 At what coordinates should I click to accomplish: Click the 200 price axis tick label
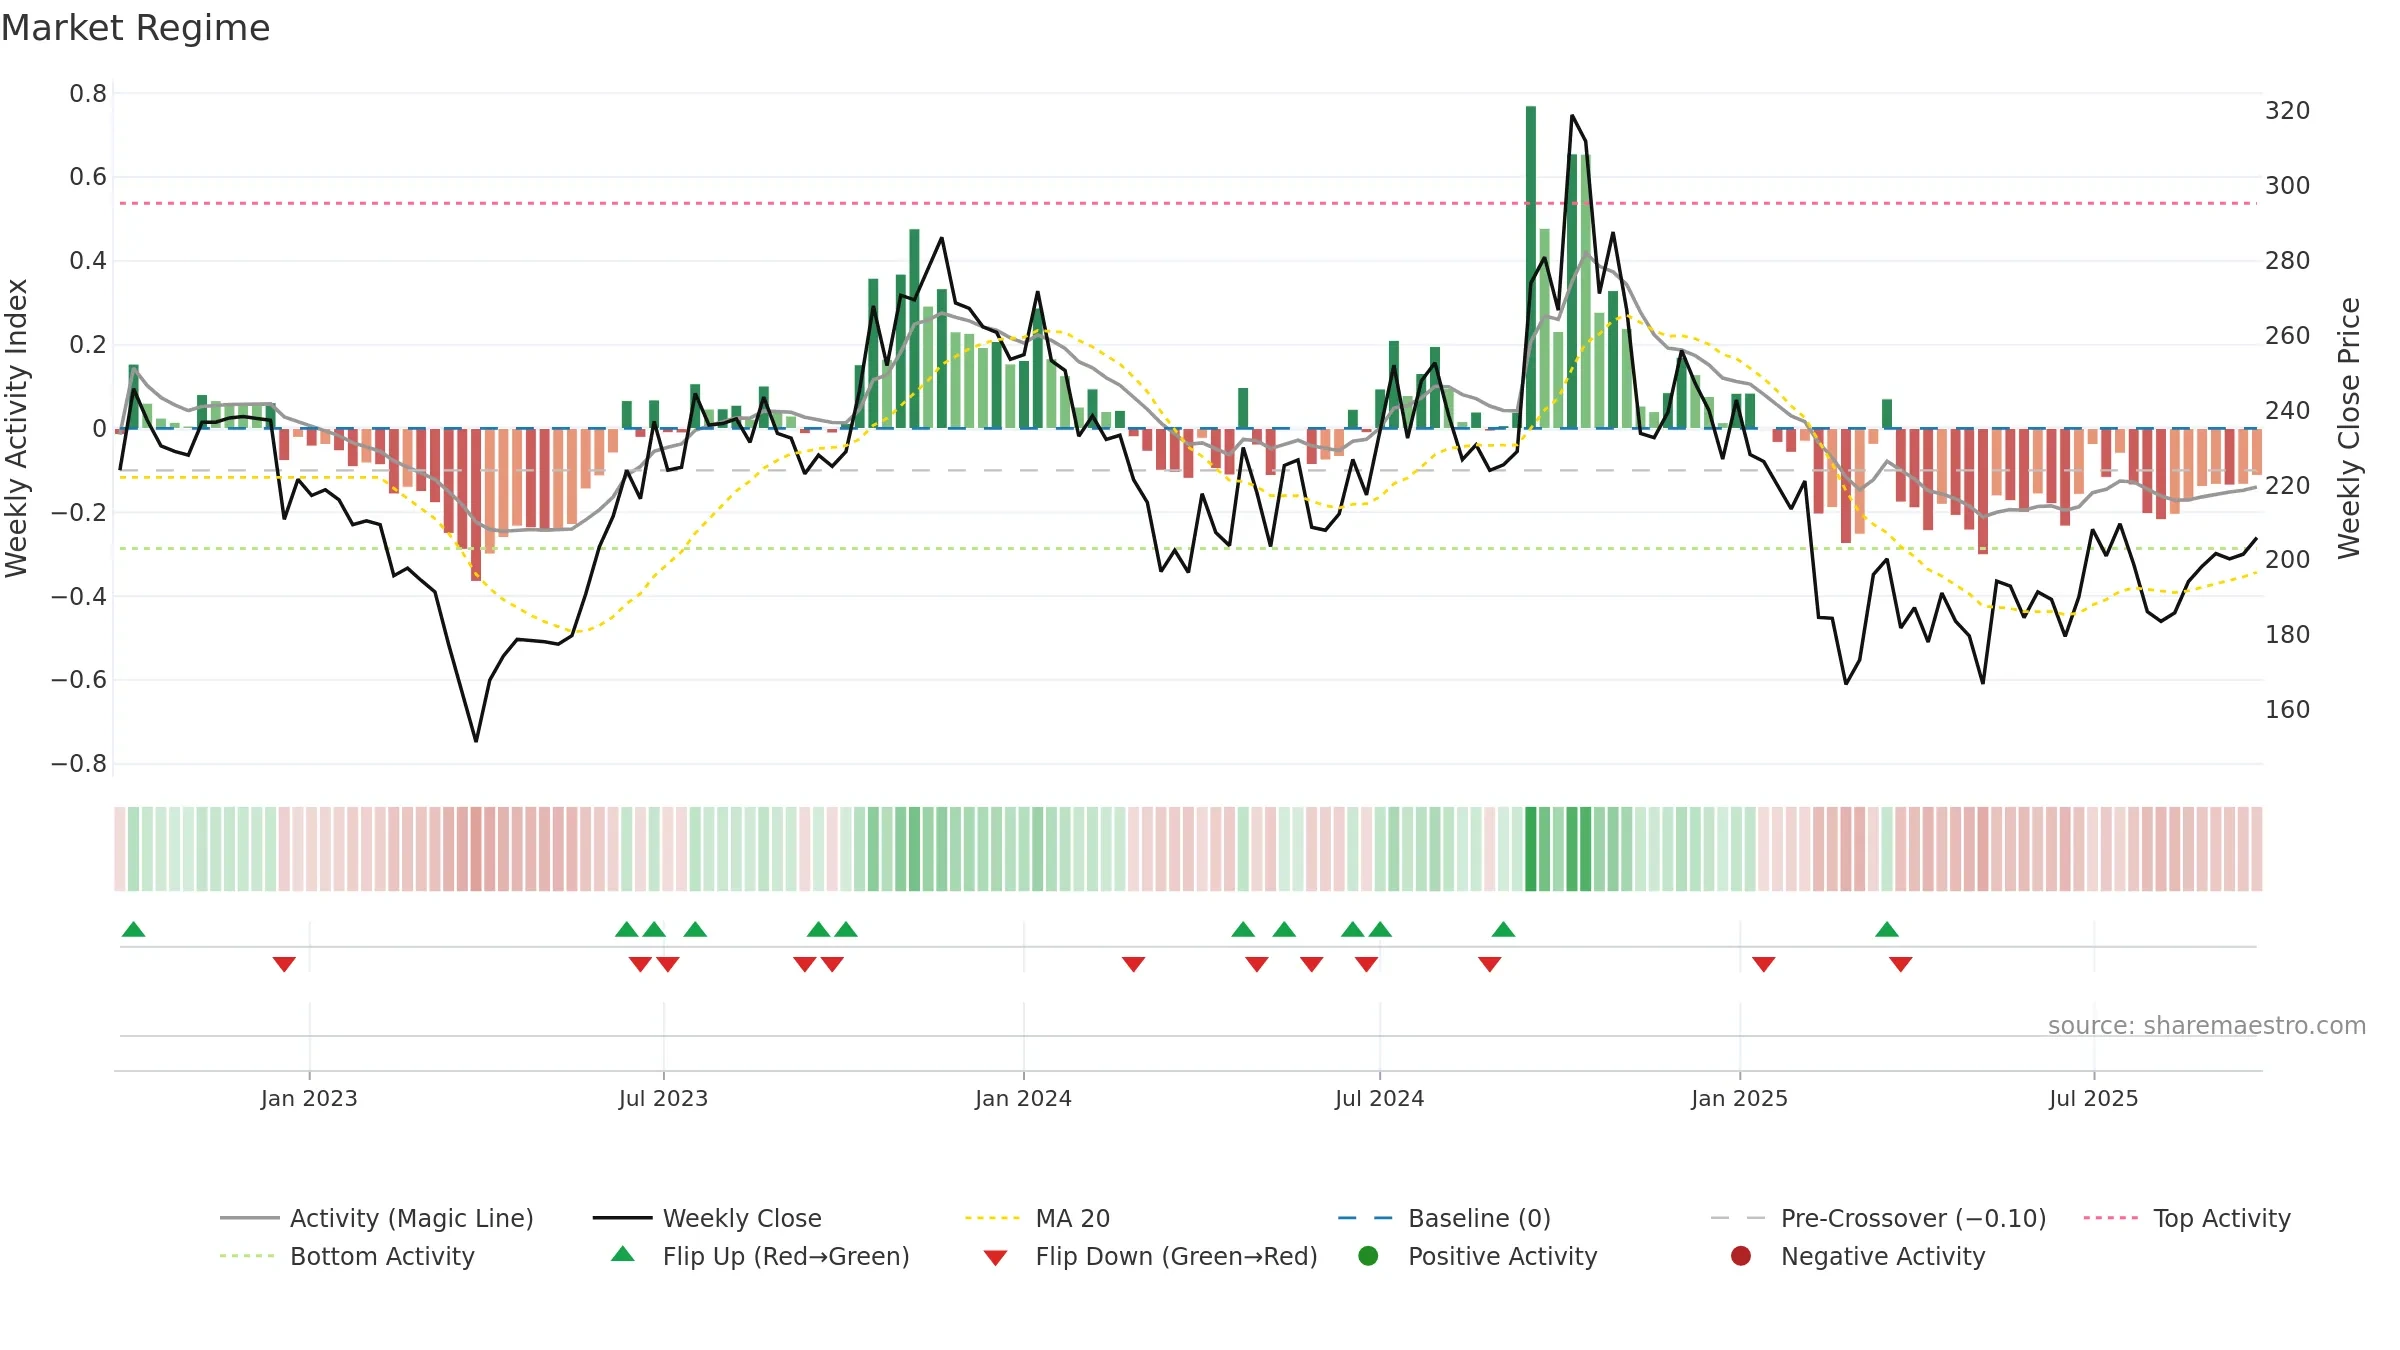tap(2288, 560)
